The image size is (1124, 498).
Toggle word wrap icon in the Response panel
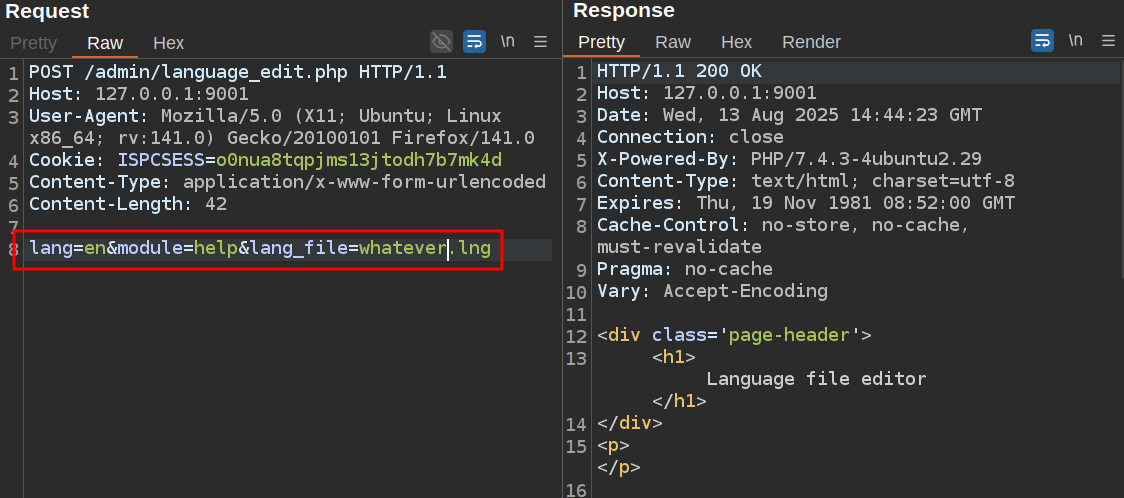point(1042,41)
